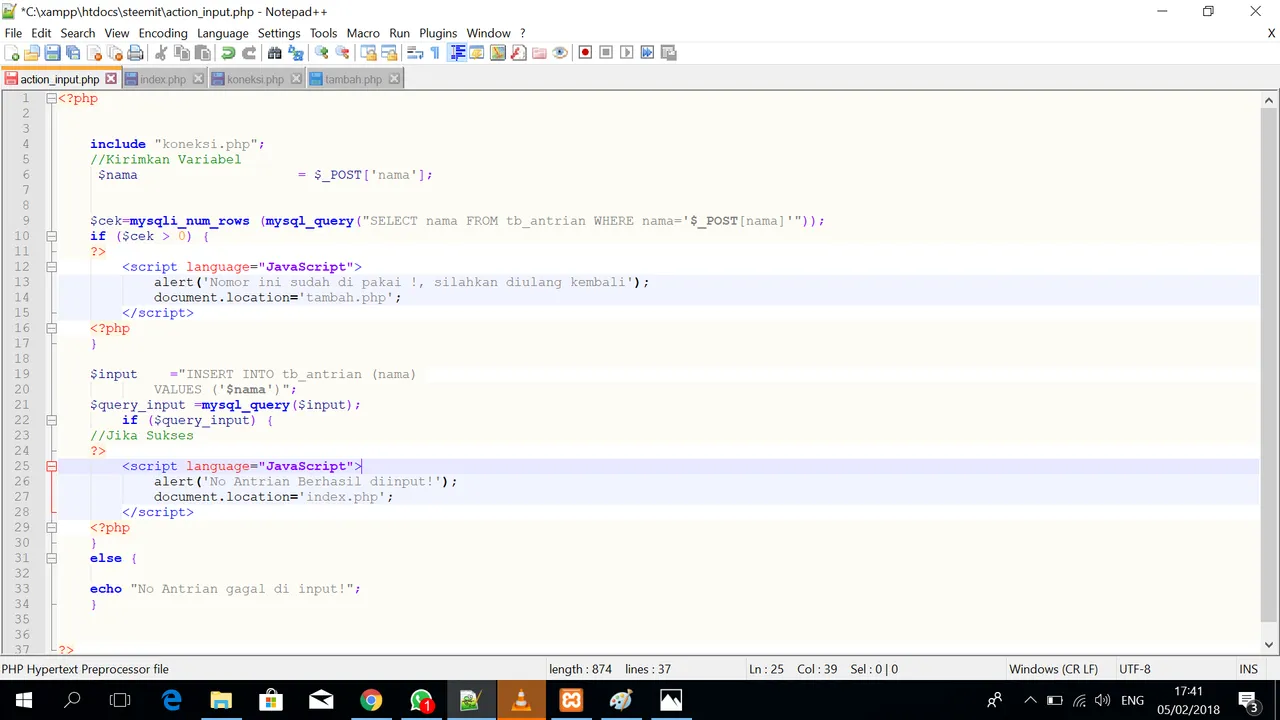Toggle the indent guide toolbar button

(457, 53)
